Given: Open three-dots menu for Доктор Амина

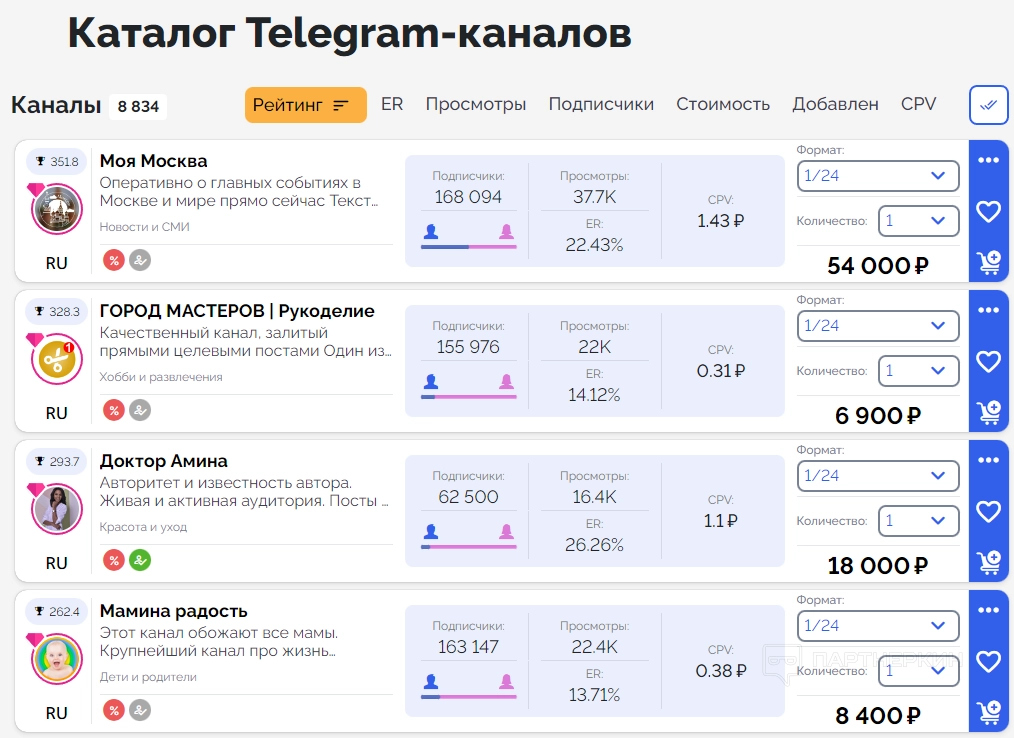Looking at the screenshot, I should [x=989, y=460].
